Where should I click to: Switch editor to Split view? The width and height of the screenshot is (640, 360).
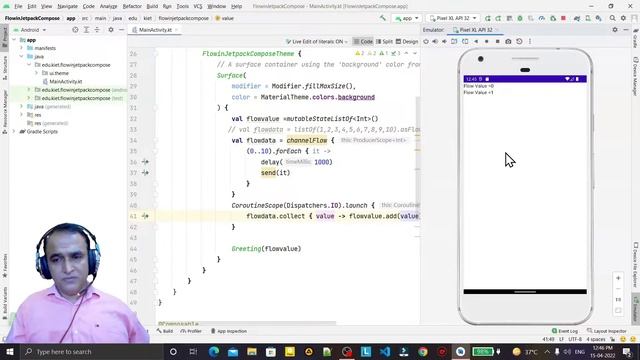point(384,42)
